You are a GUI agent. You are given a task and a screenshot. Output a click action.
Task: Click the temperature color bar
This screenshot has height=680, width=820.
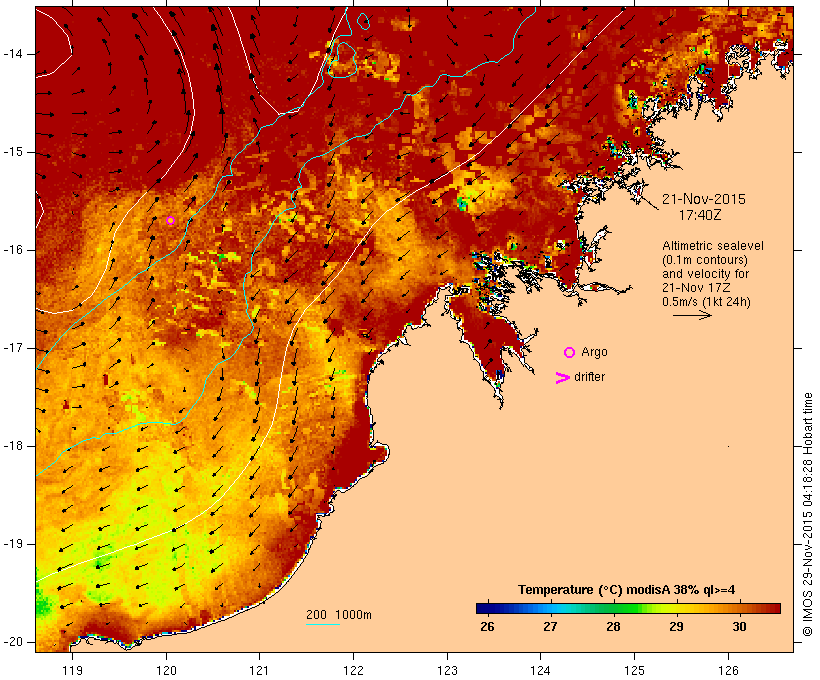coord(628,608)
